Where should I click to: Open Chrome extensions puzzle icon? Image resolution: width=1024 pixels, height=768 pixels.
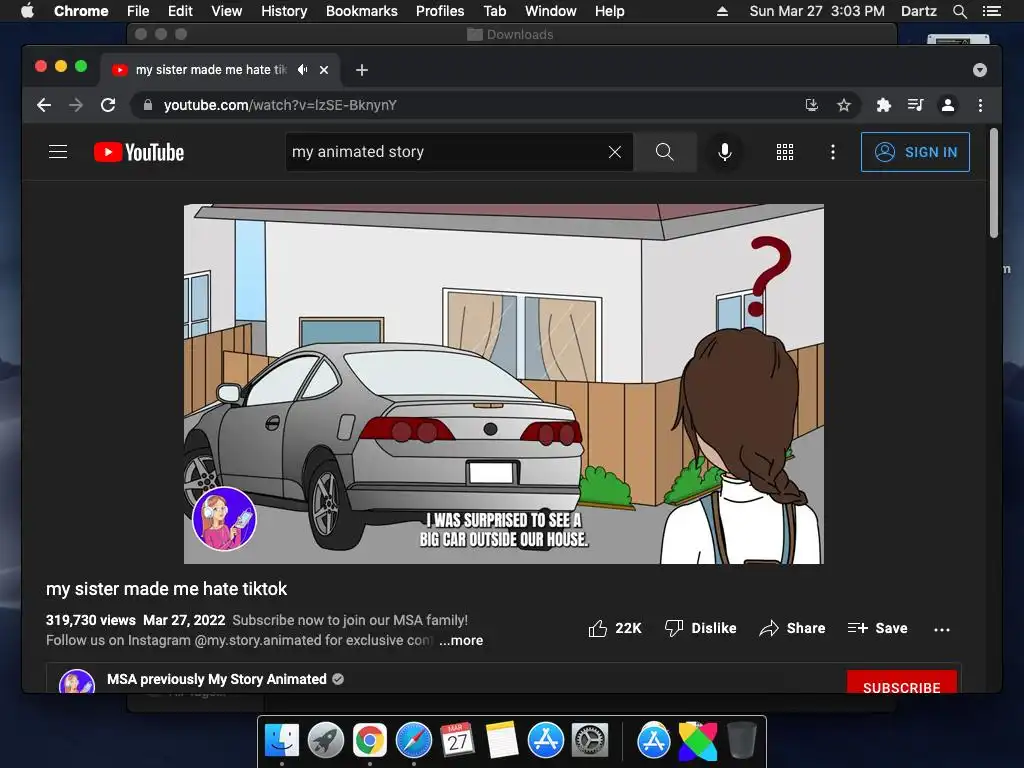(884, 105)
